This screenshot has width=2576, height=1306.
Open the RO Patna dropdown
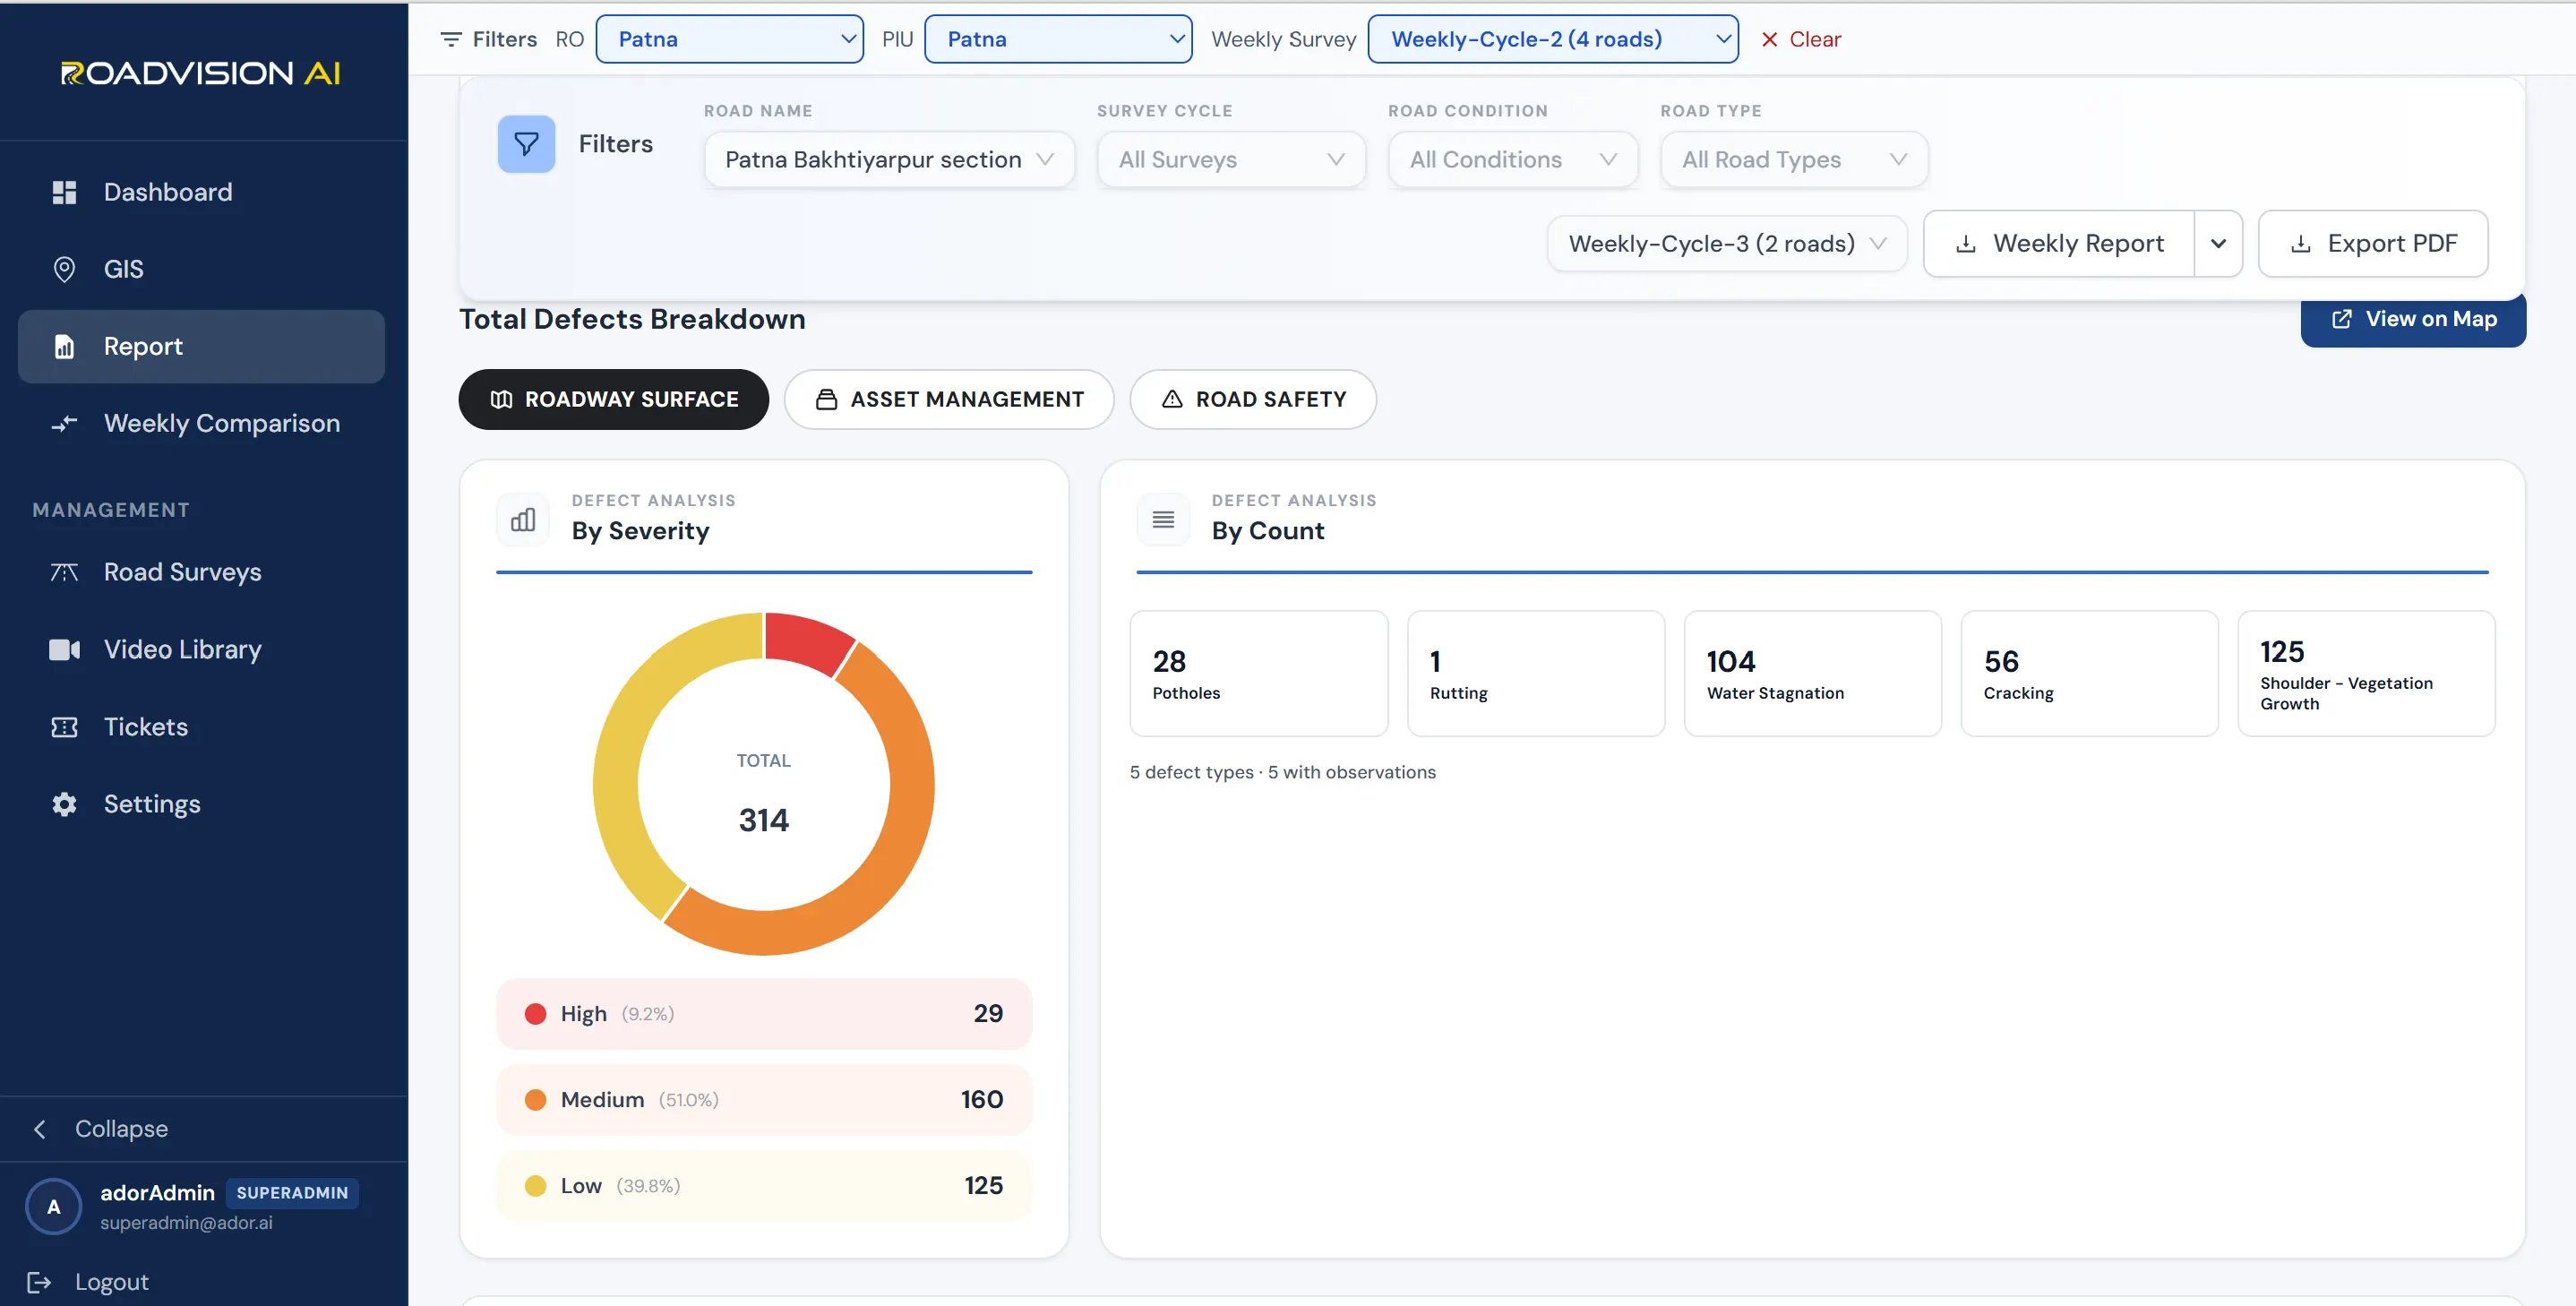[x=729, y=39]
